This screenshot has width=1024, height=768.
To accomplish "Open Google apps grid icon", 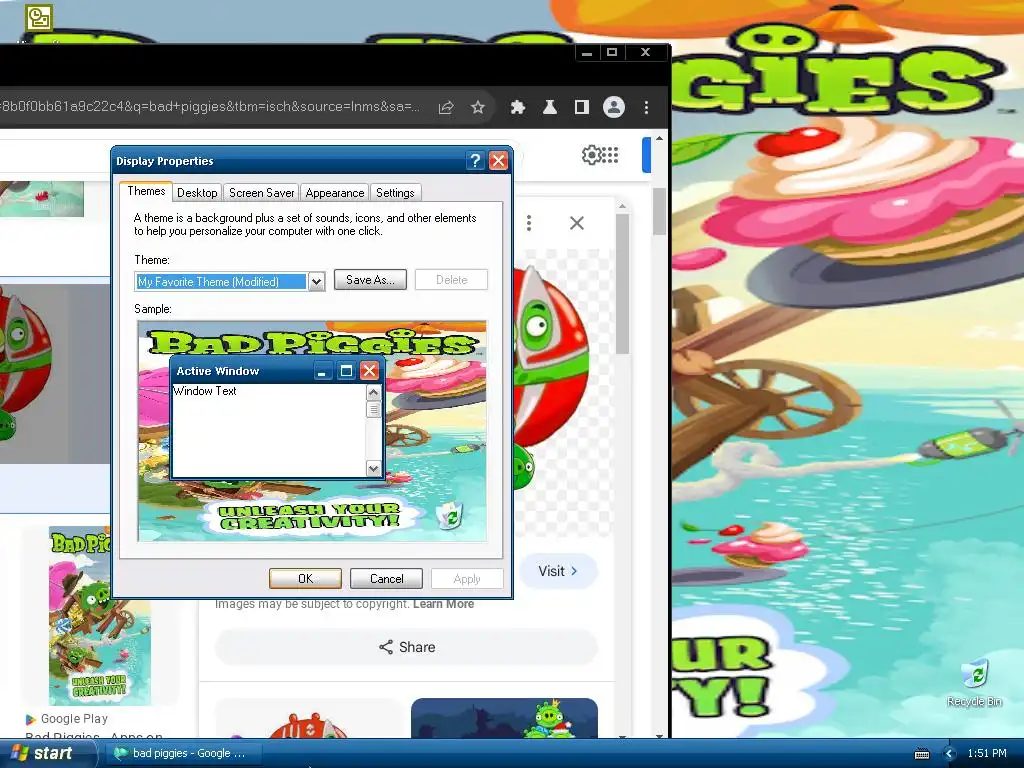I will click(610, 155).
